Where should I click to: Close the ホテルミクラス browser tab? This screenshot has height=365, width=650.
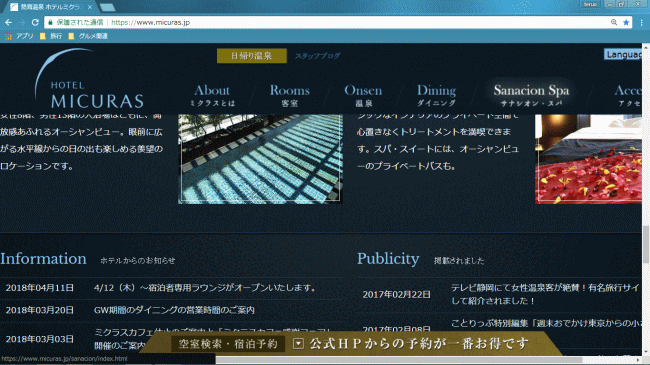pos(90,7)
